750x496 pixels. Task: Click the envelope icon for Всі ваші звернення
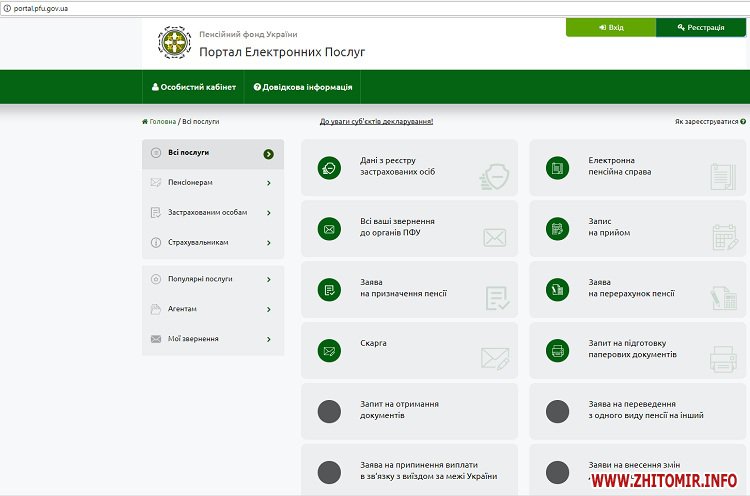(x=328, y=230)
